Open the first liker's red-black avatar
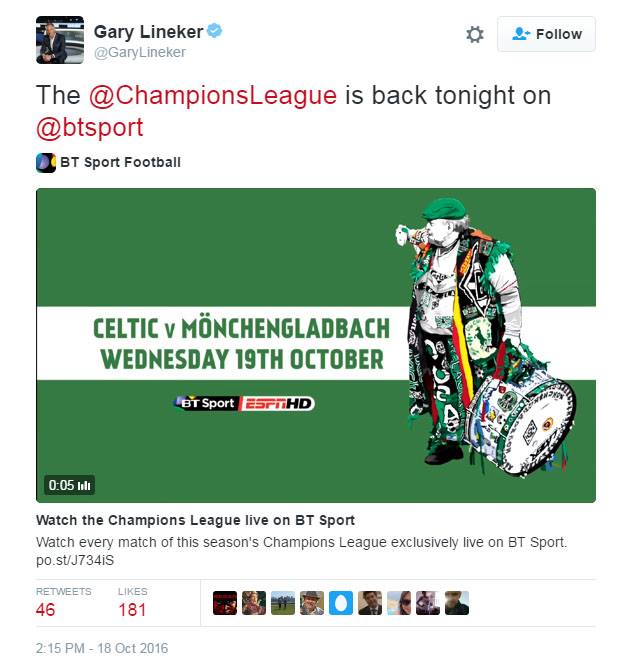630x665 pixels. 225,603
